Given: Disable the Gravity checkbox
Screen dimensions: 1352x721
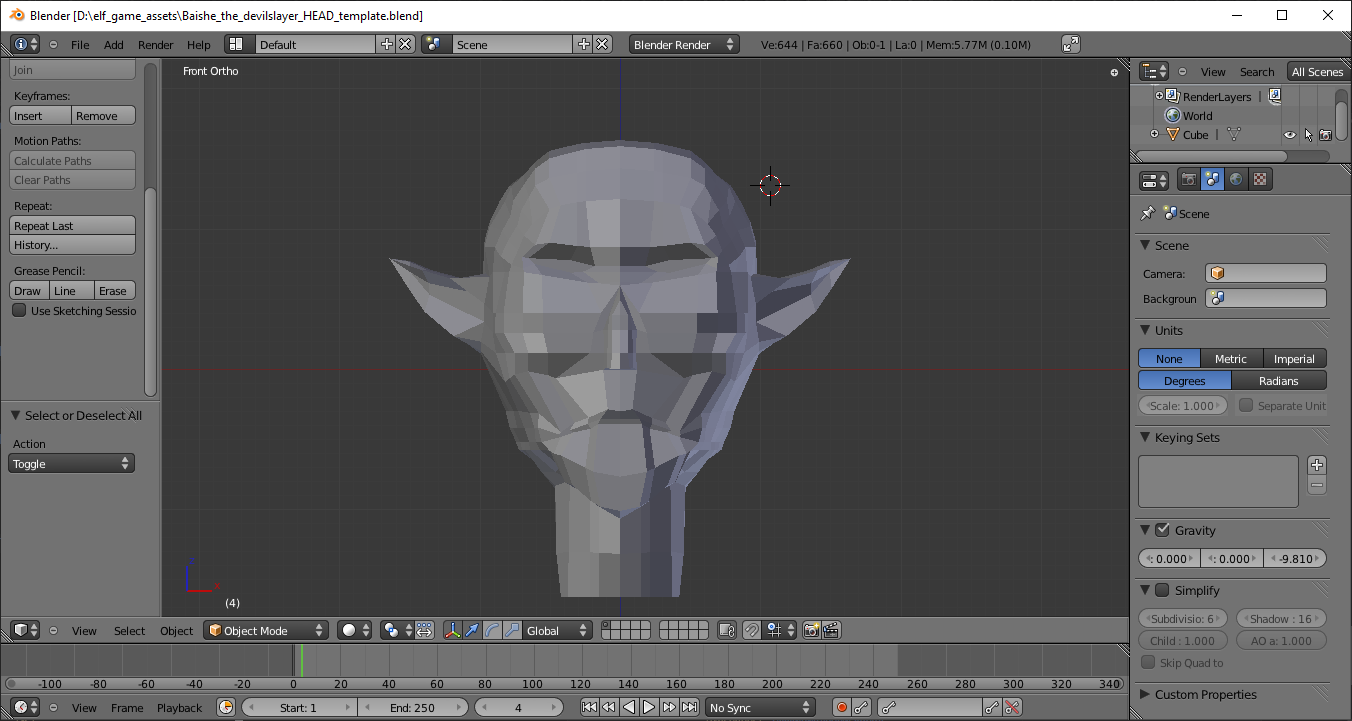Looking at the screenshot, I should (1162, 530).
